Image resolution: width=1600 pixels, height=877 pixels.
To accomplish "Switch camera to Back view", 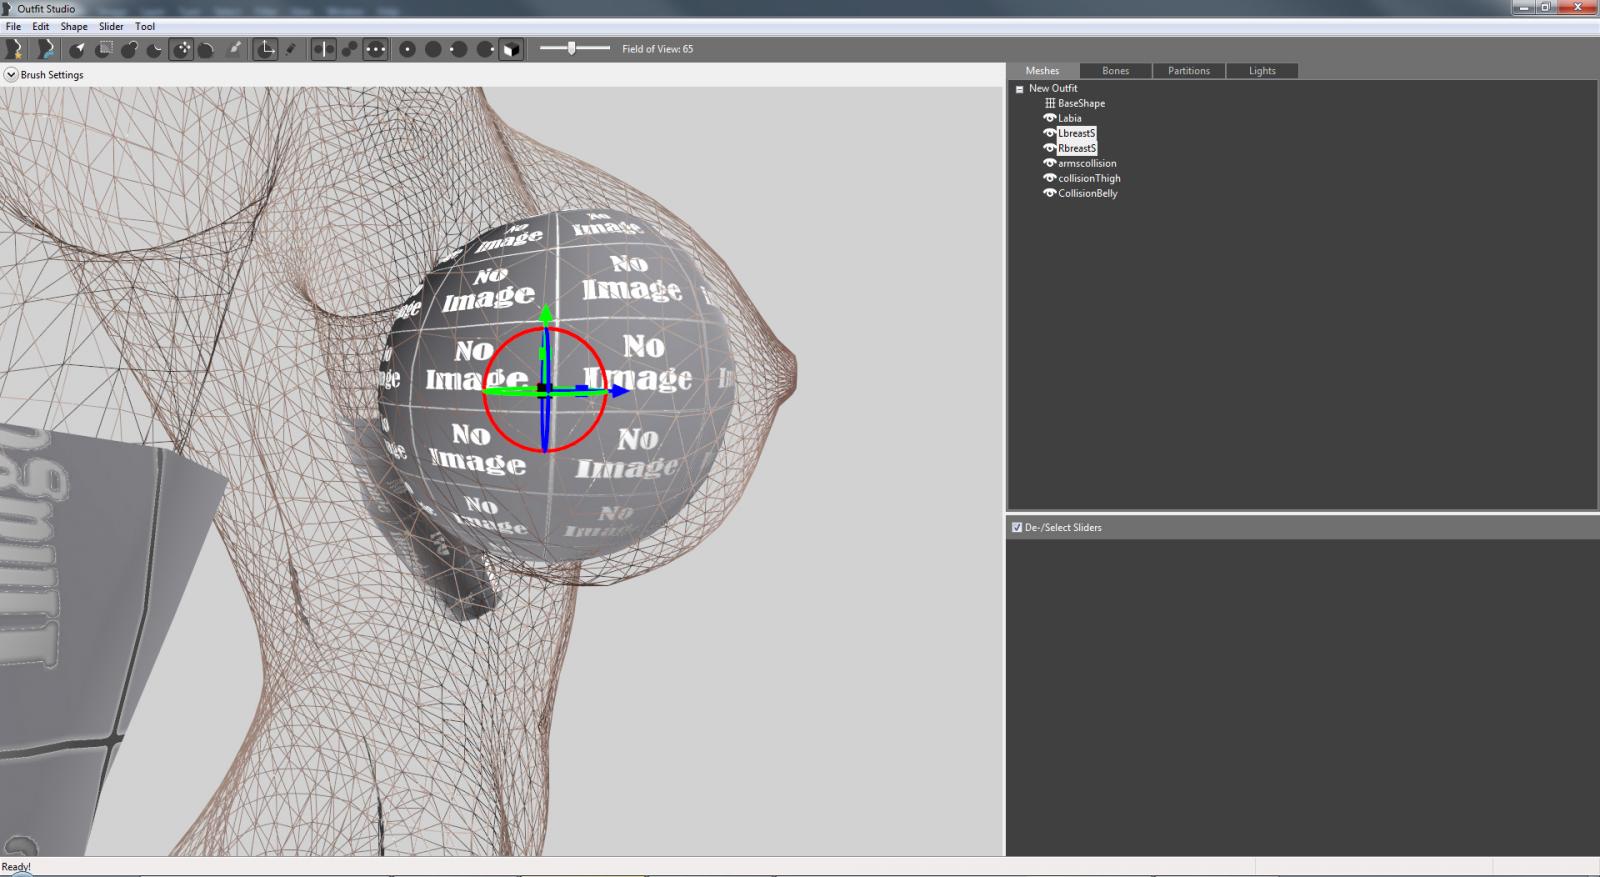I will click(x=433, y=49).
